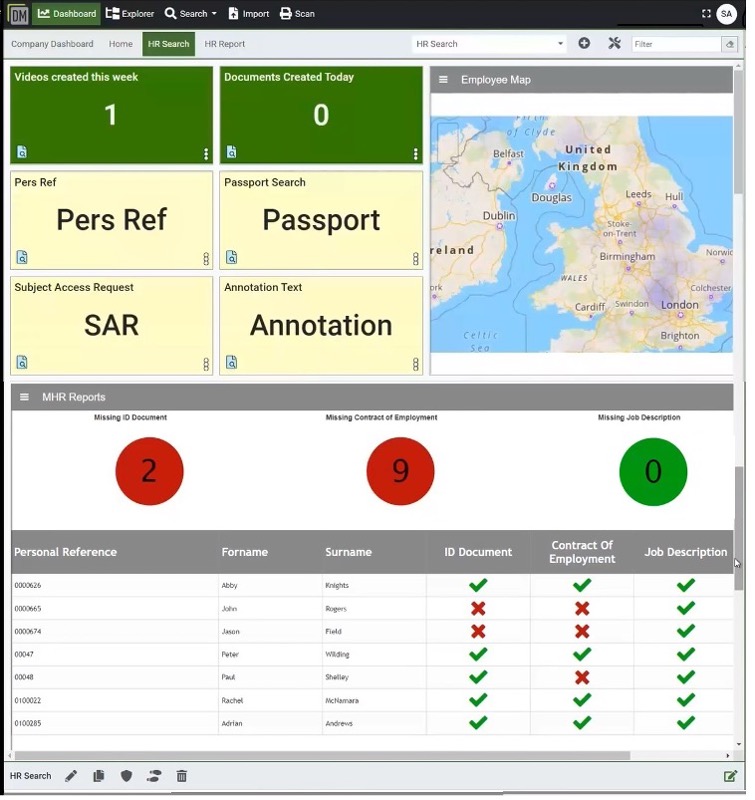The image size is (755, 800).
Task: Open options menu on Documents Created Today tile
Action: coord(416,154)
